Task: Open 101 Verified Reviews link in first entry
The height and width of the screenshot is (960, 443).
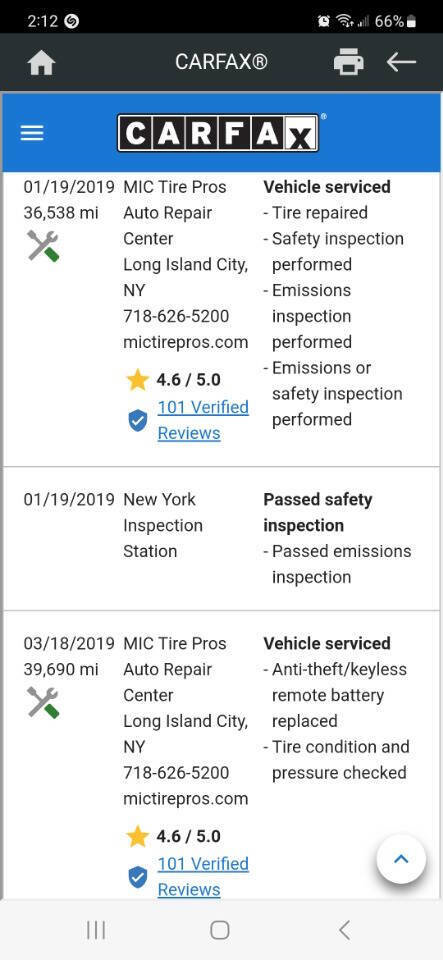Action: (x=203, y=420)
